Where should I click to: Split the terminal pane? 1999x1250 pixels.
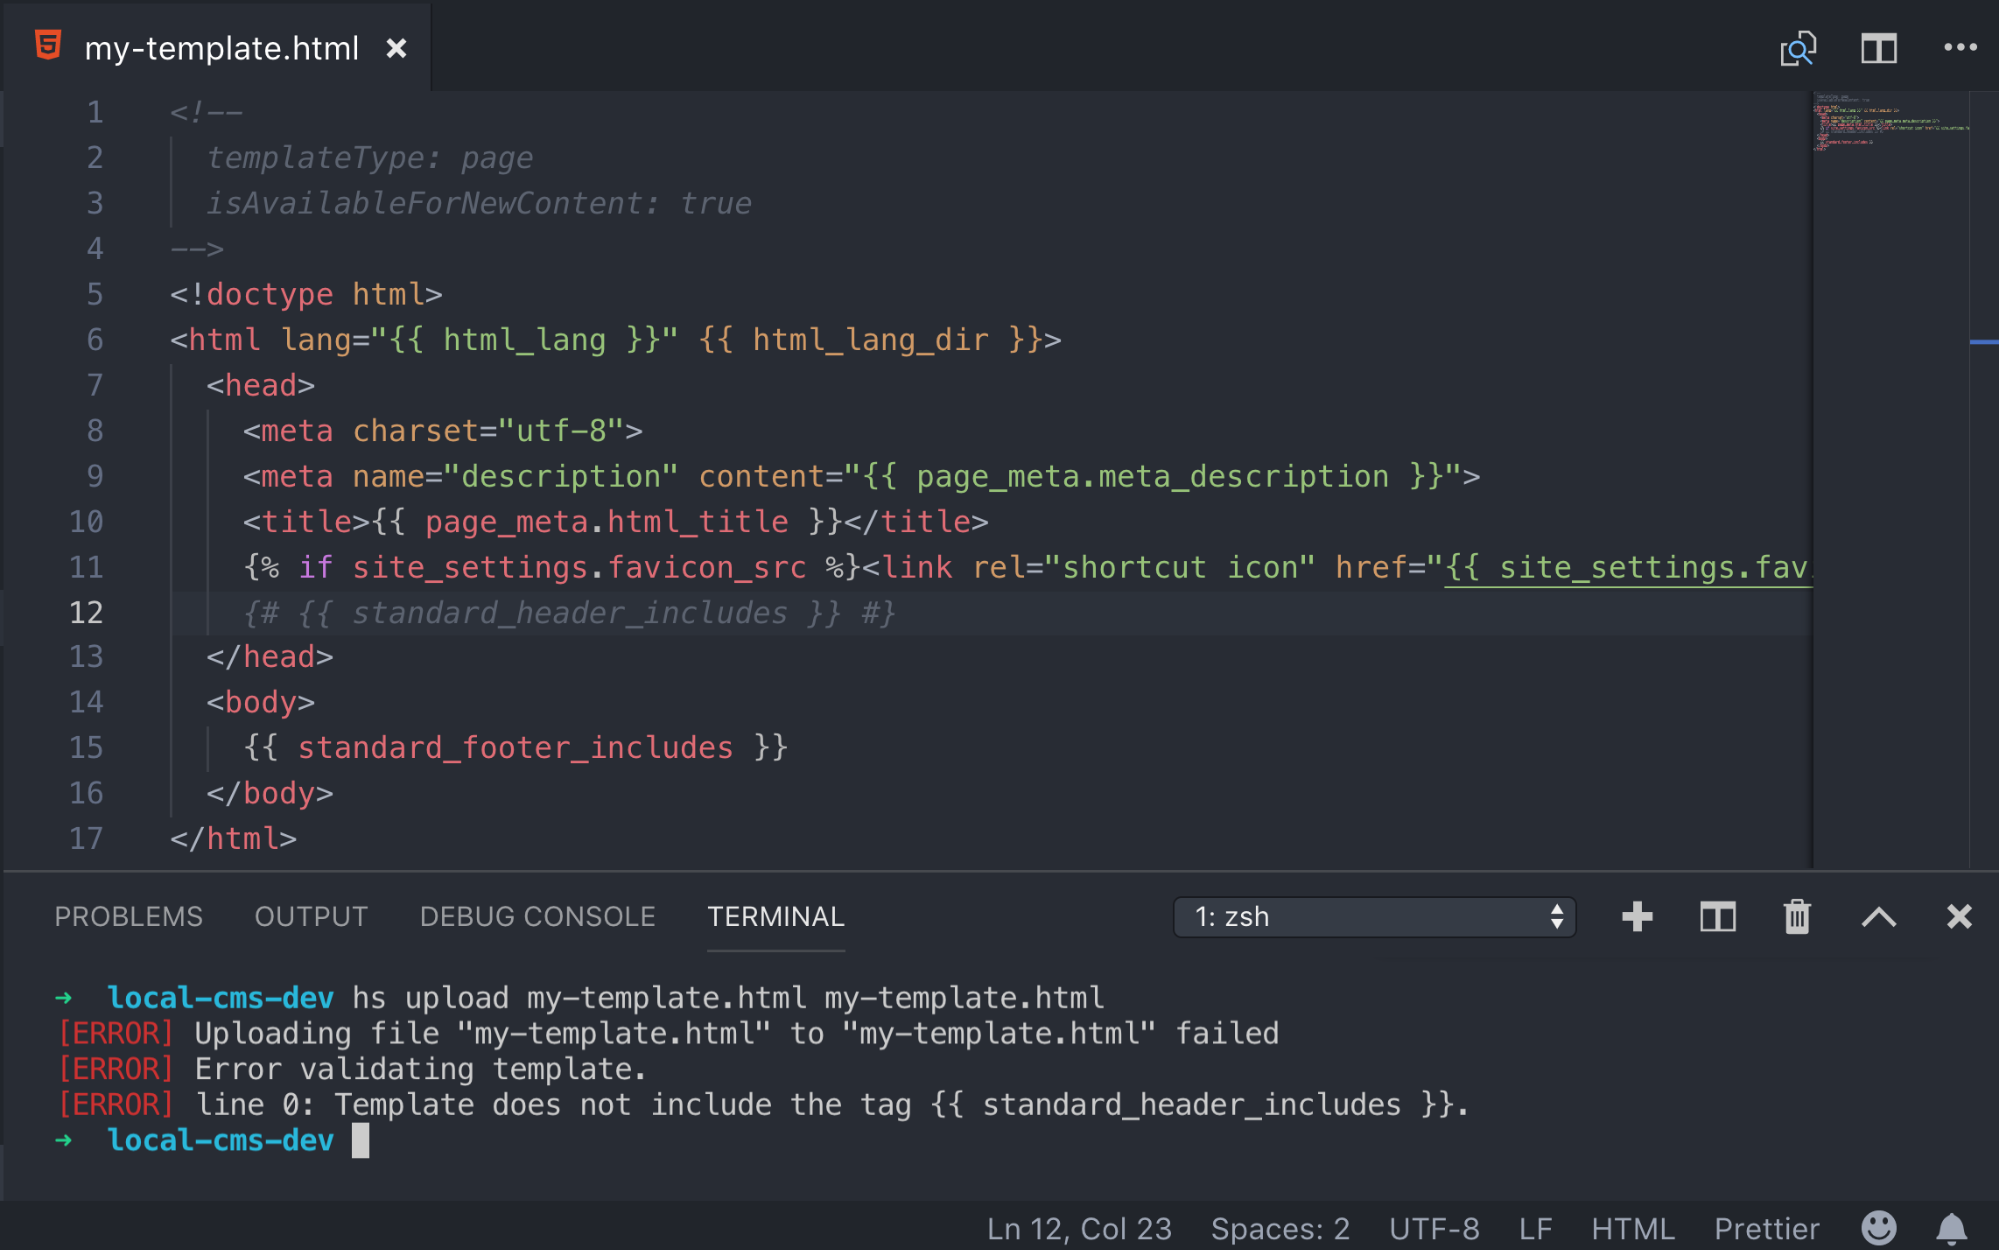(x=1716, y=916)
